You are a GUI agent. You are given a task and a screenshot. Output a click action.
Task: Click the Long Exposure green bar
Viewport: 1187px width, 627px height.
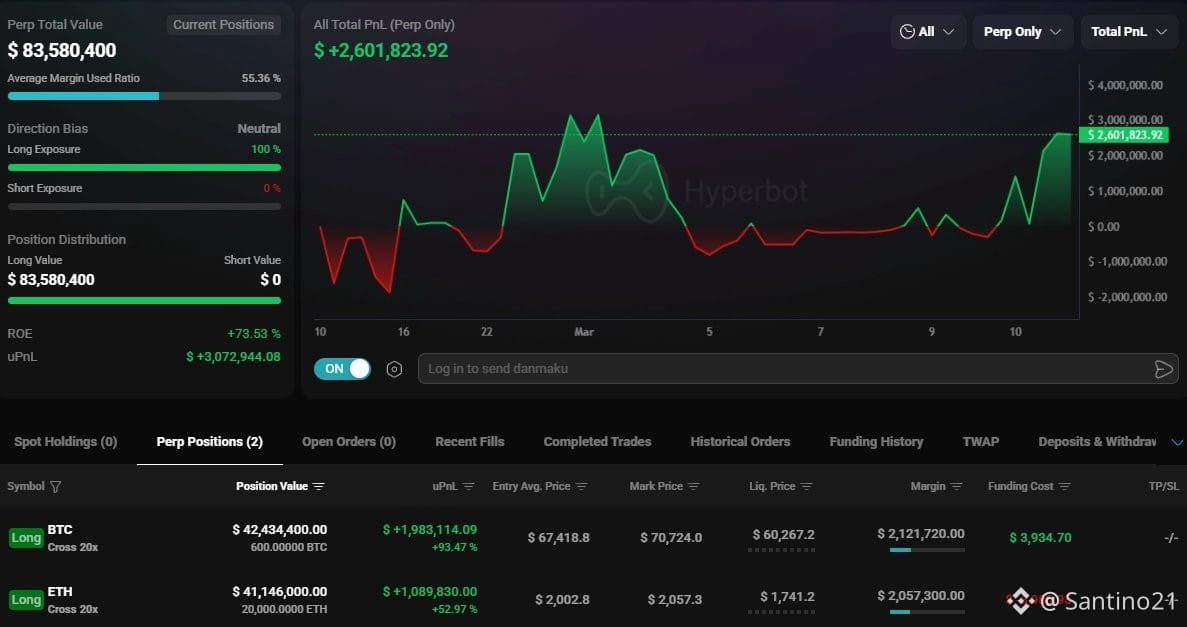[x=144, y=167]
